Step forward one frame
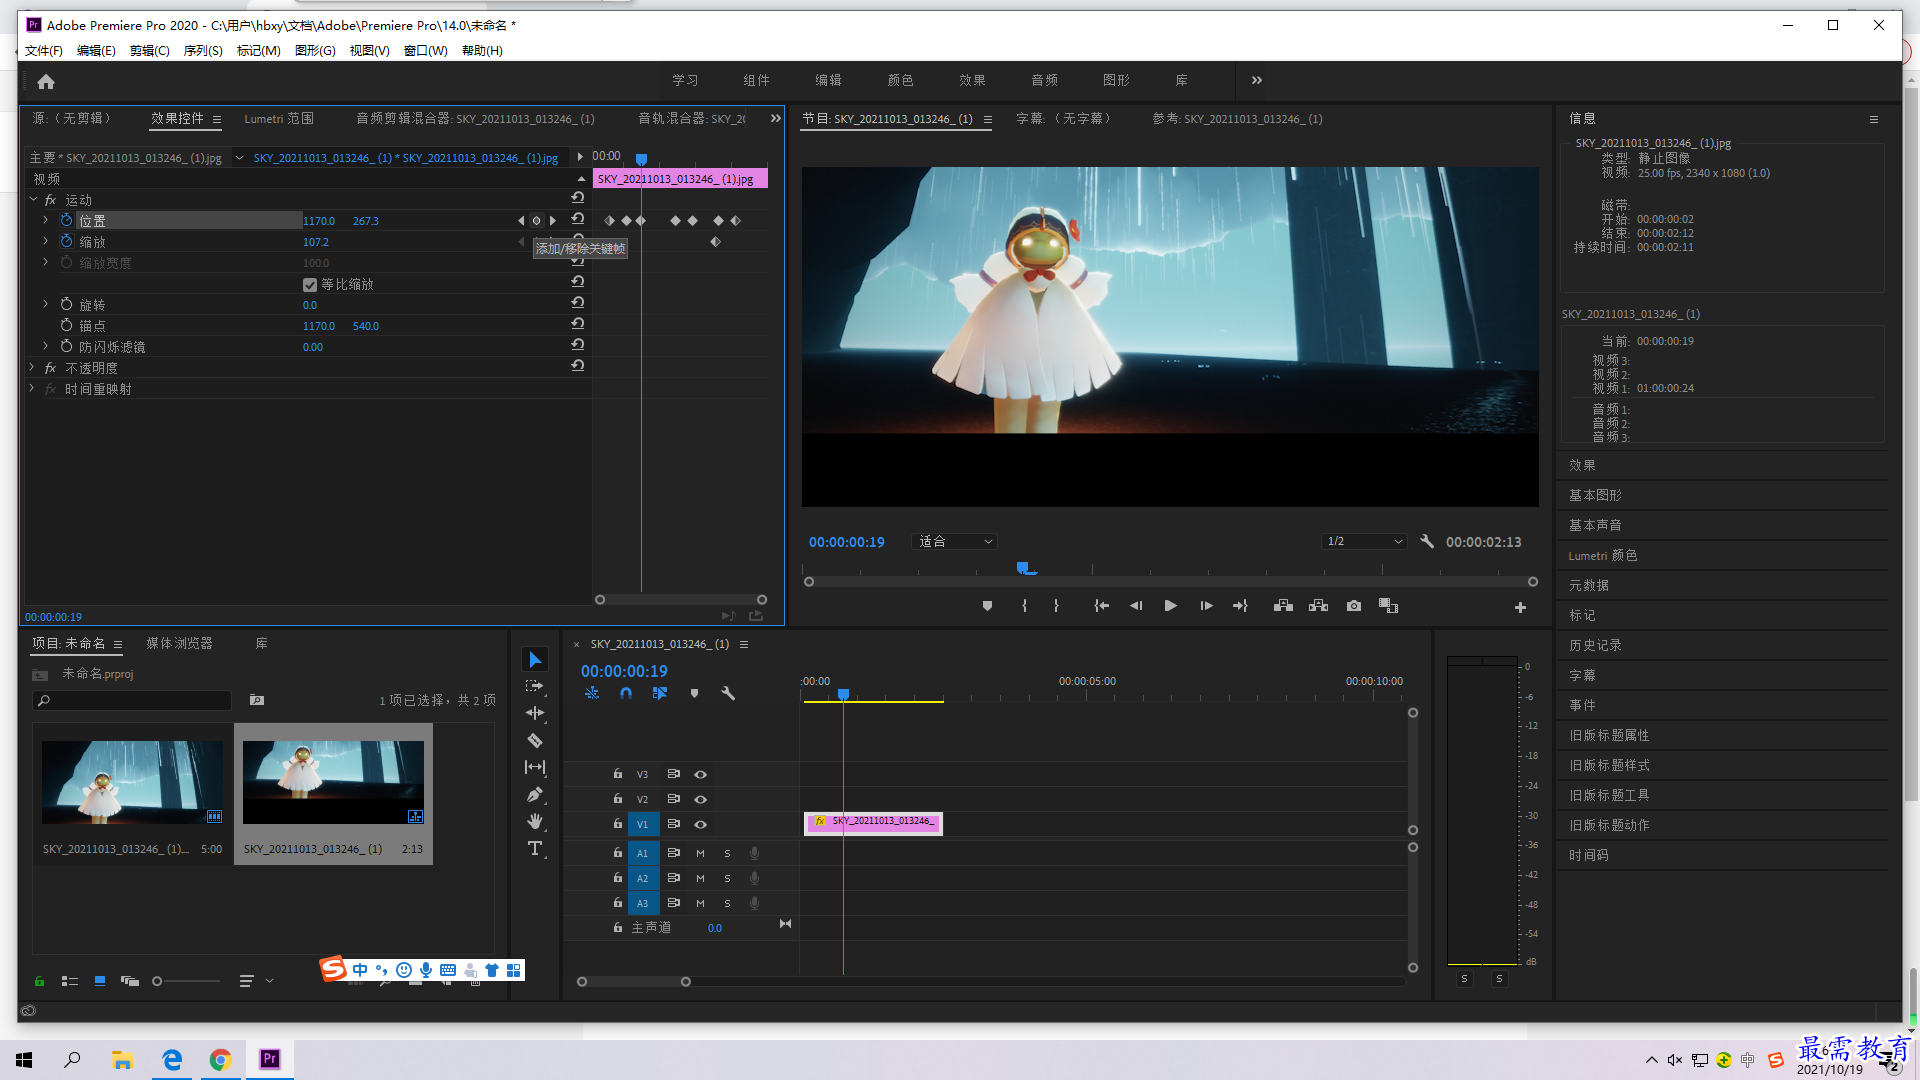 [x=1206, y=606]
